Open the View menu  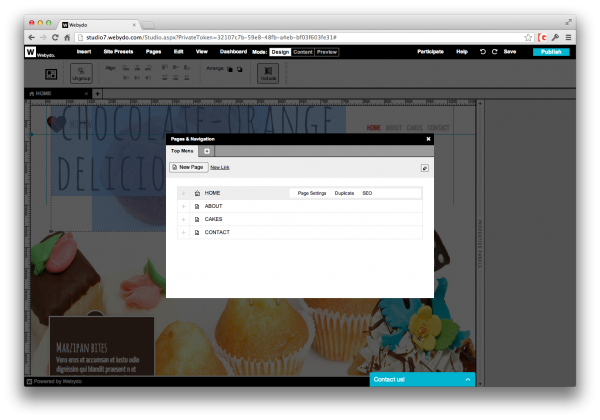(202, 52)
